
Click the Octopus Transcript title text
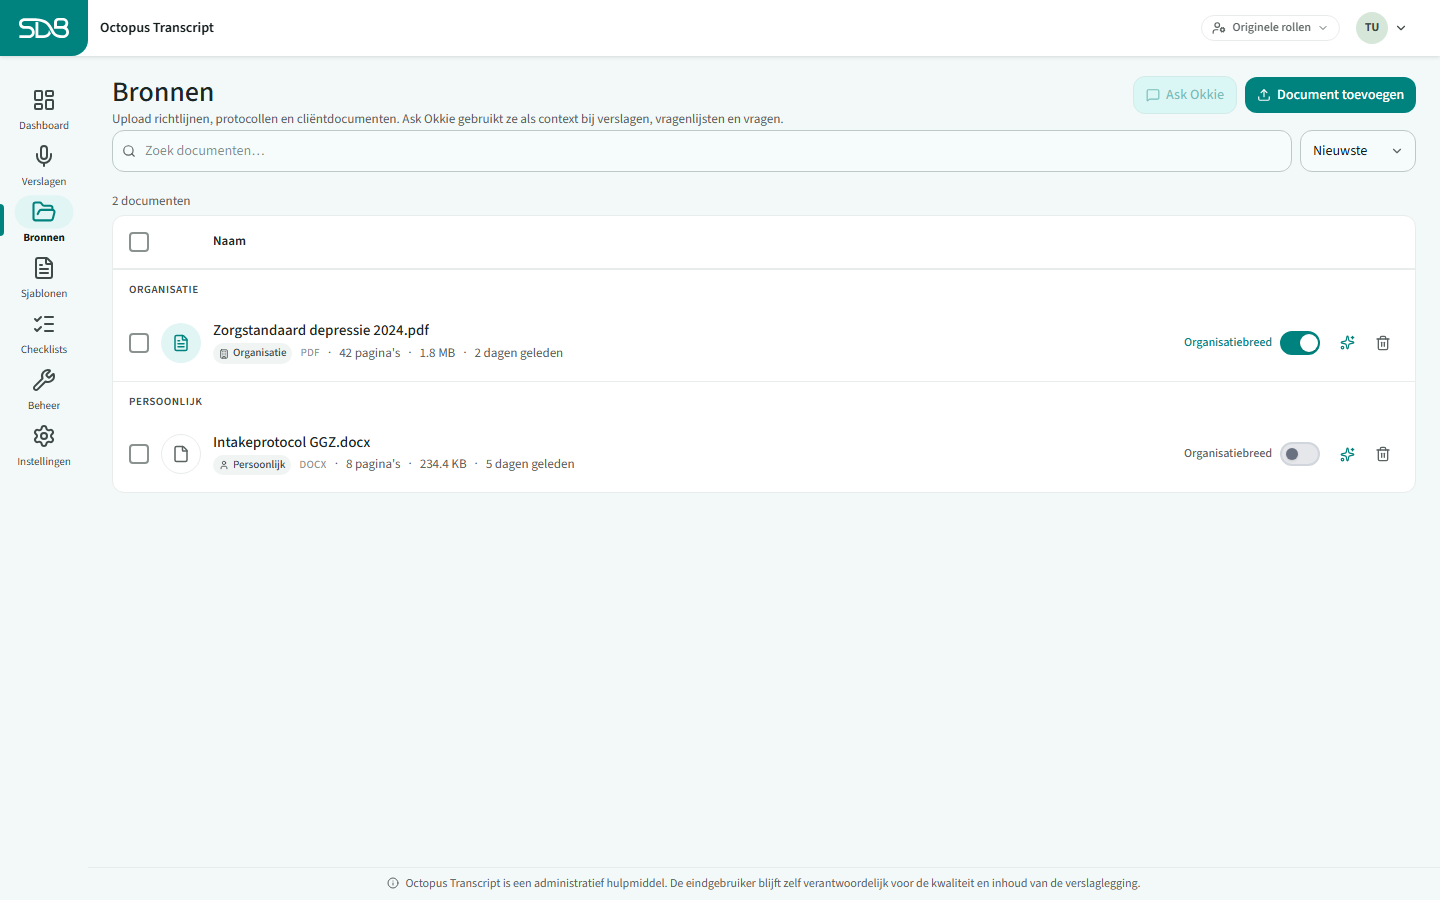point(157,28)
